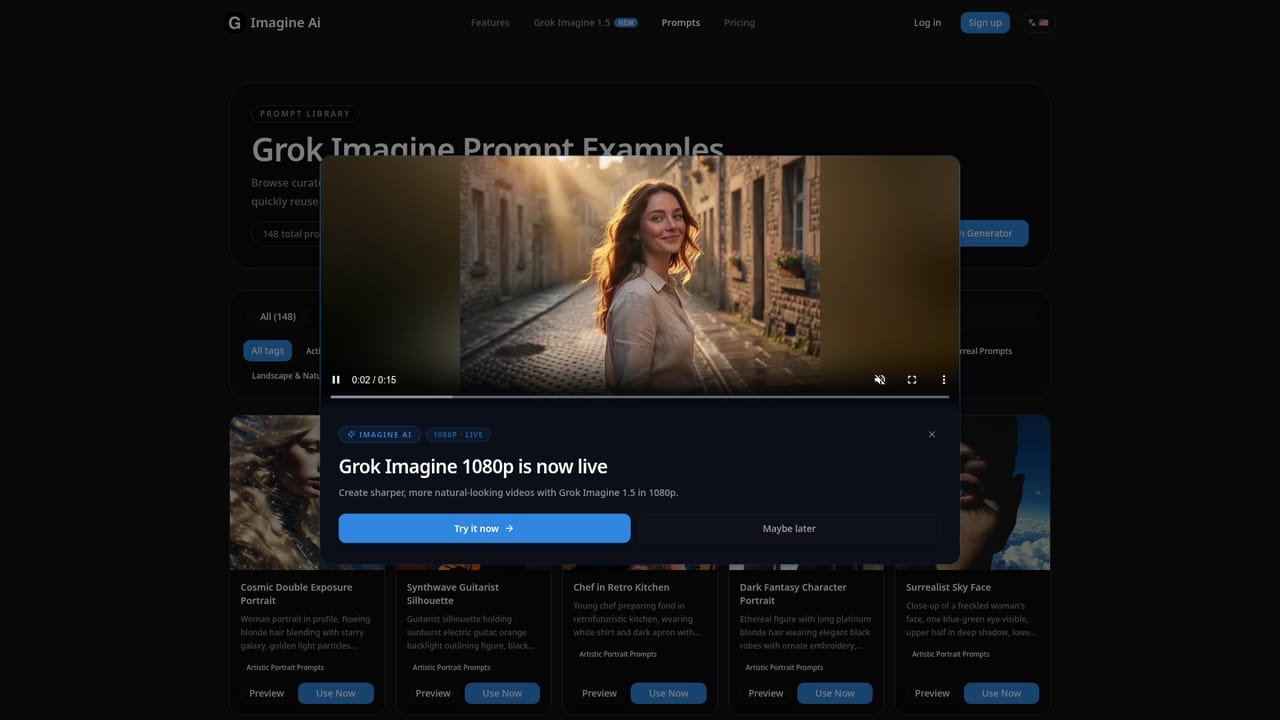Viewport: 1280px width, 720px height.
Task: Open the Cosmic Double Exposure Portrait thumbnail
Action: (x=275, y=492)
